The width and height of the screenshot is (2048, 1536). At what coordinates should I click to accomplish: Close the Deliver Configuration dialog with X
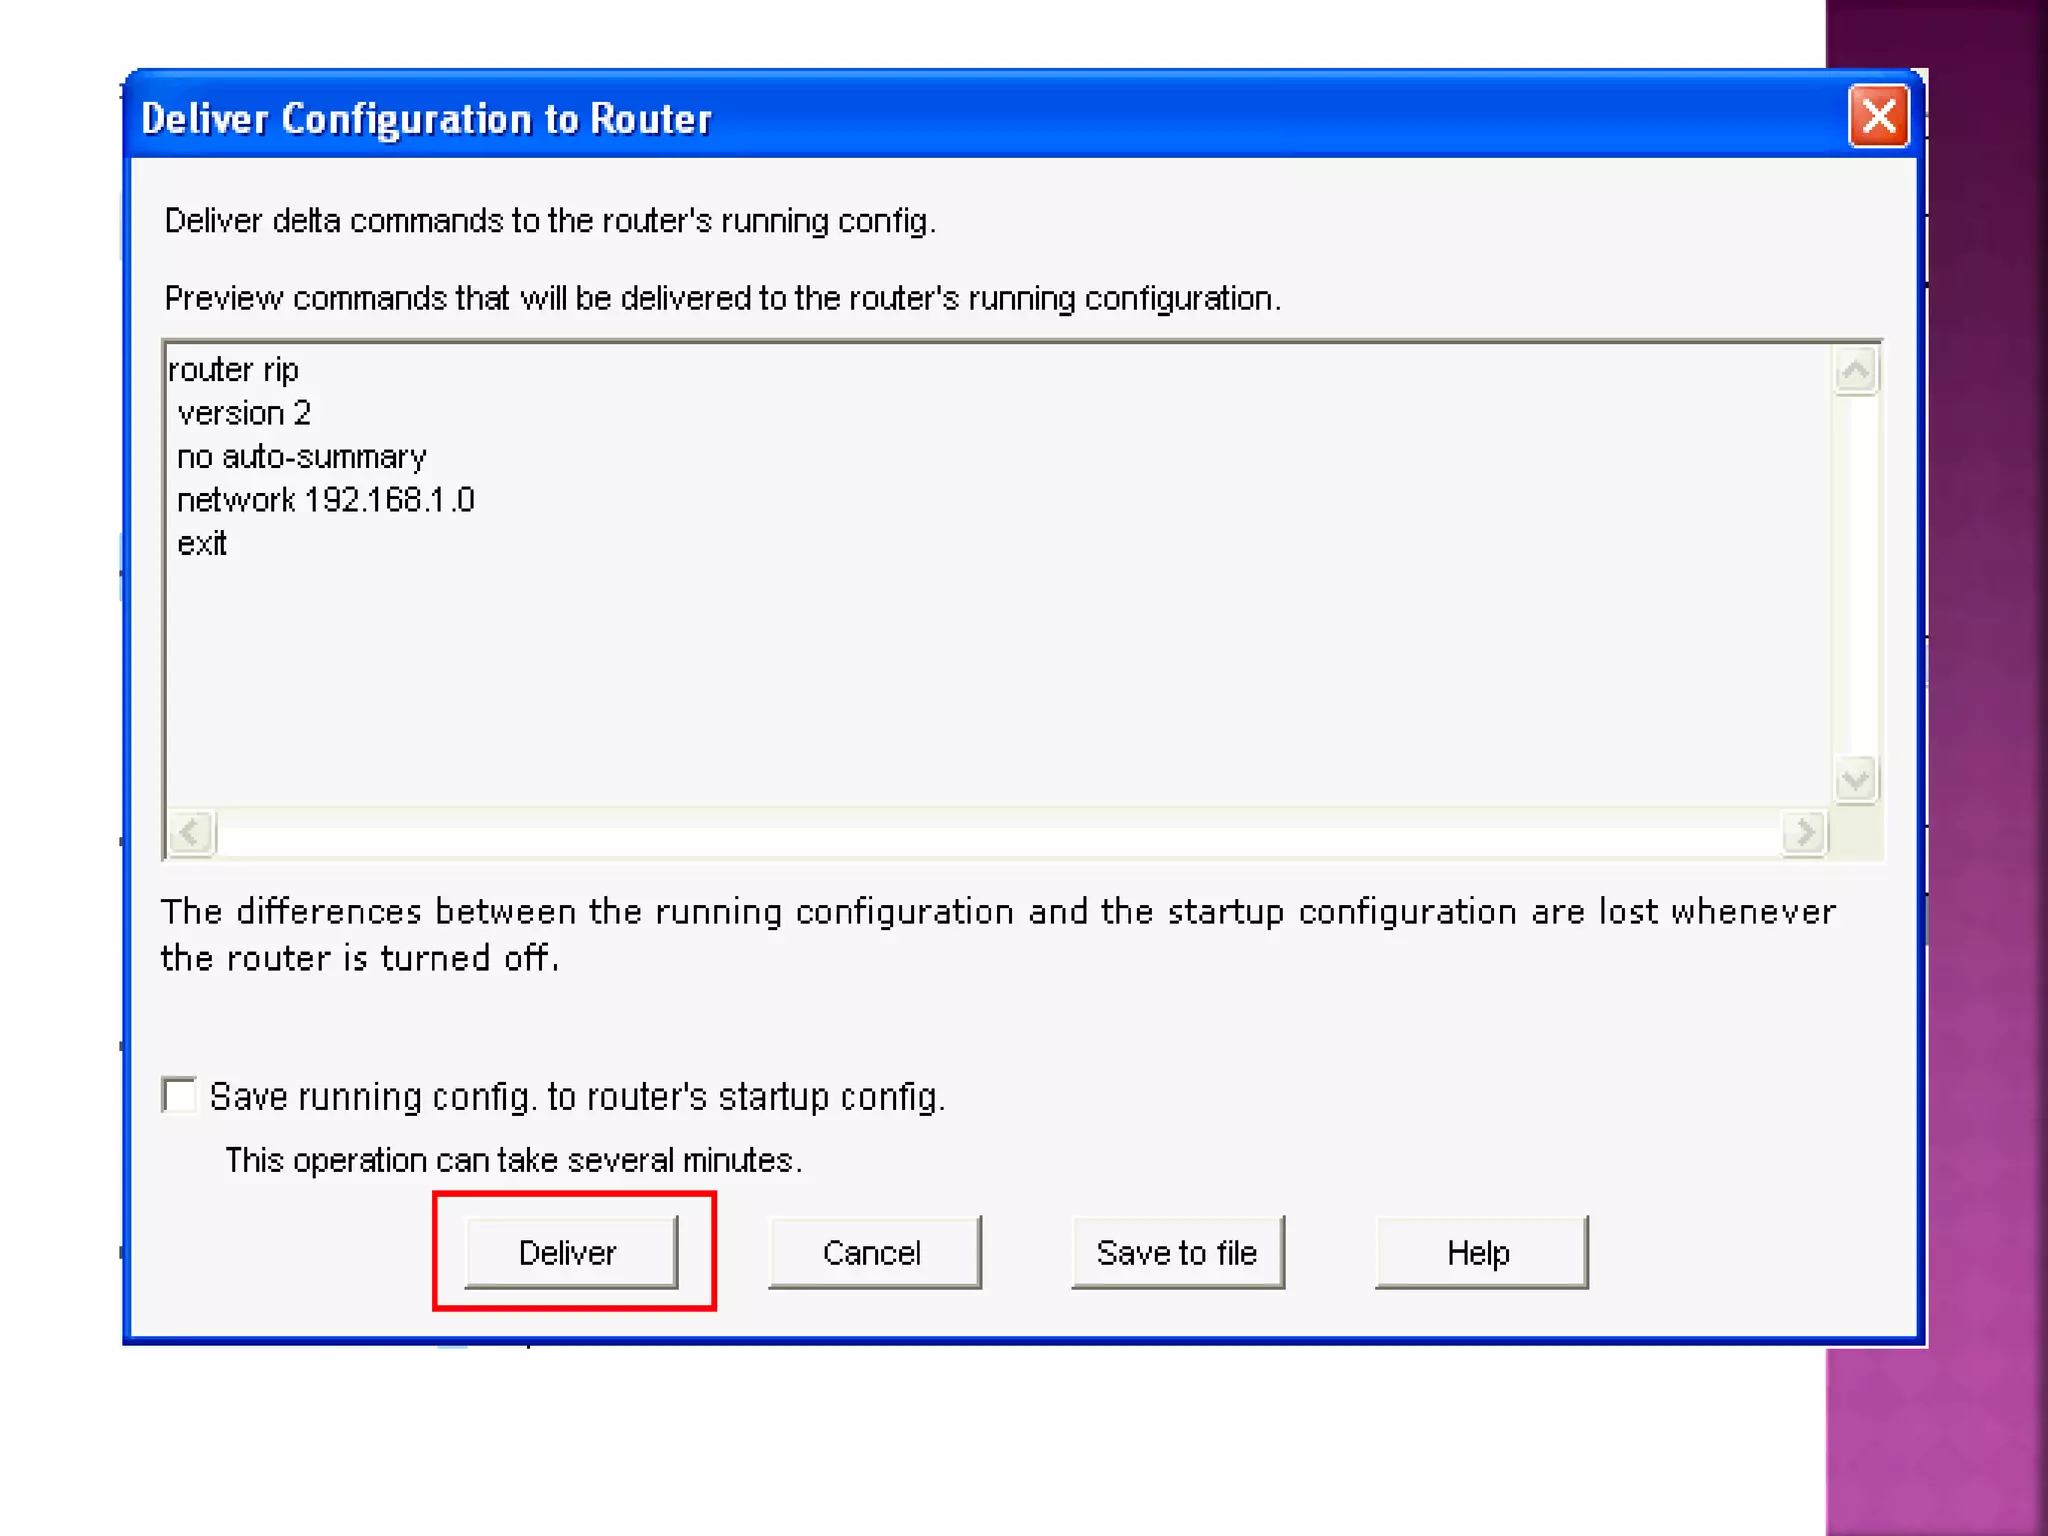pyautogui.click(x=1878, y=117)
